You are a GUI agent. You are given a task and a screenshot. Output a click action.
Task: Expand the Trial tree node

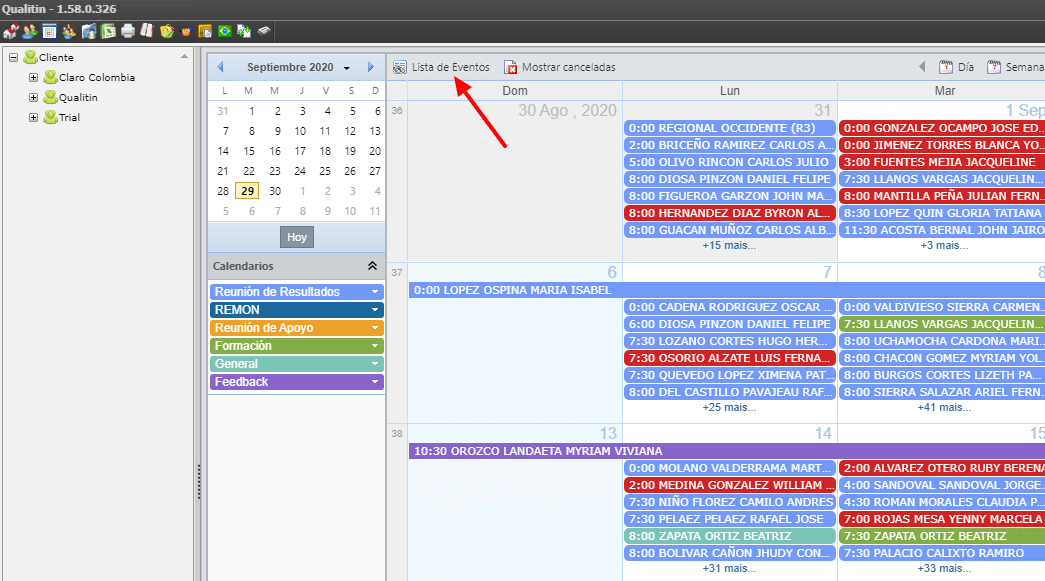click(33, 117)
